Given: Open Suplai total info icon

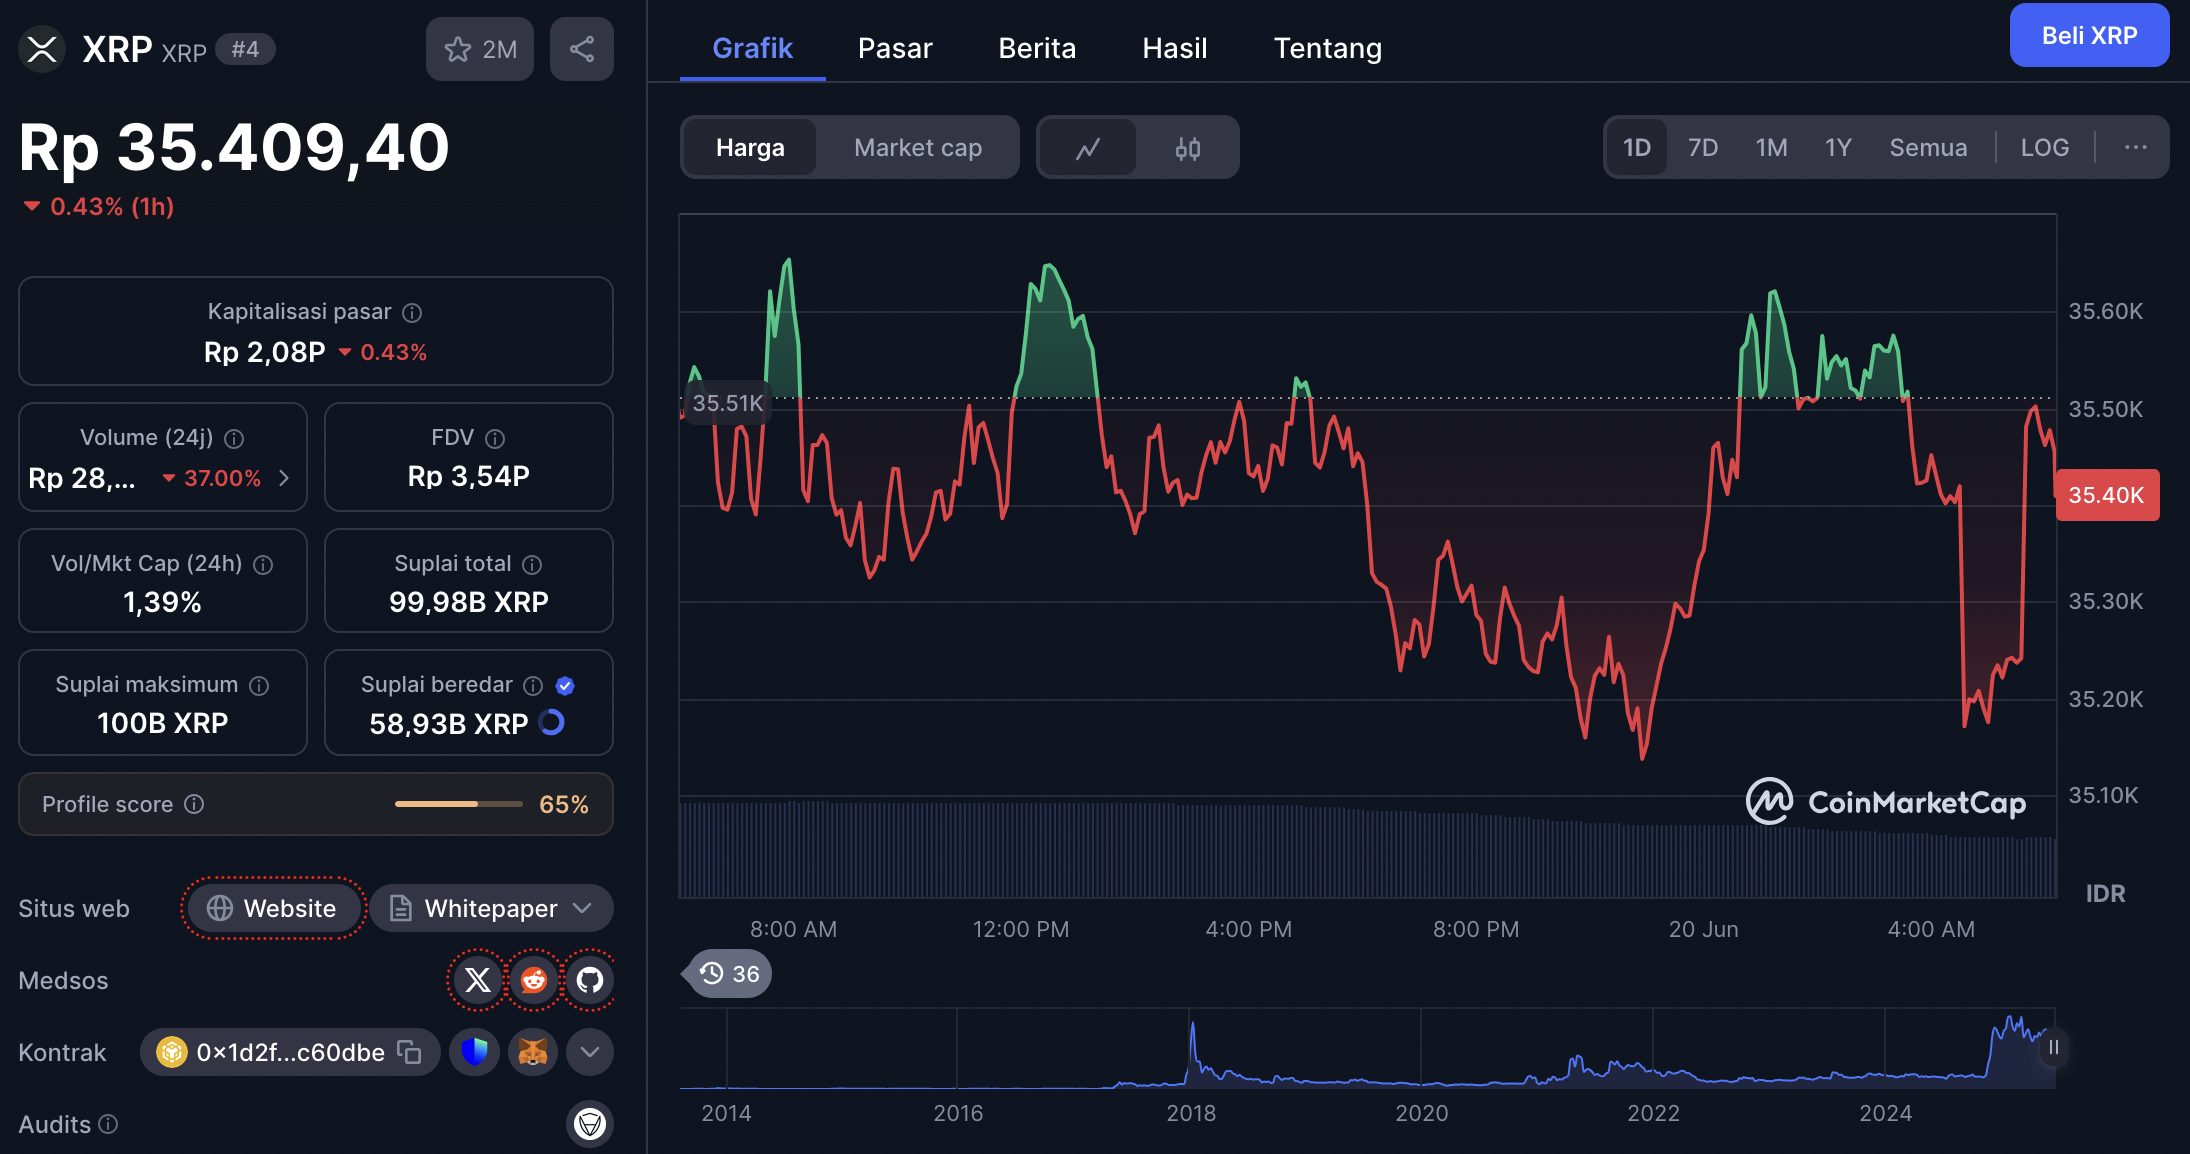Looking at the screenshot, I should pos(532,565).
